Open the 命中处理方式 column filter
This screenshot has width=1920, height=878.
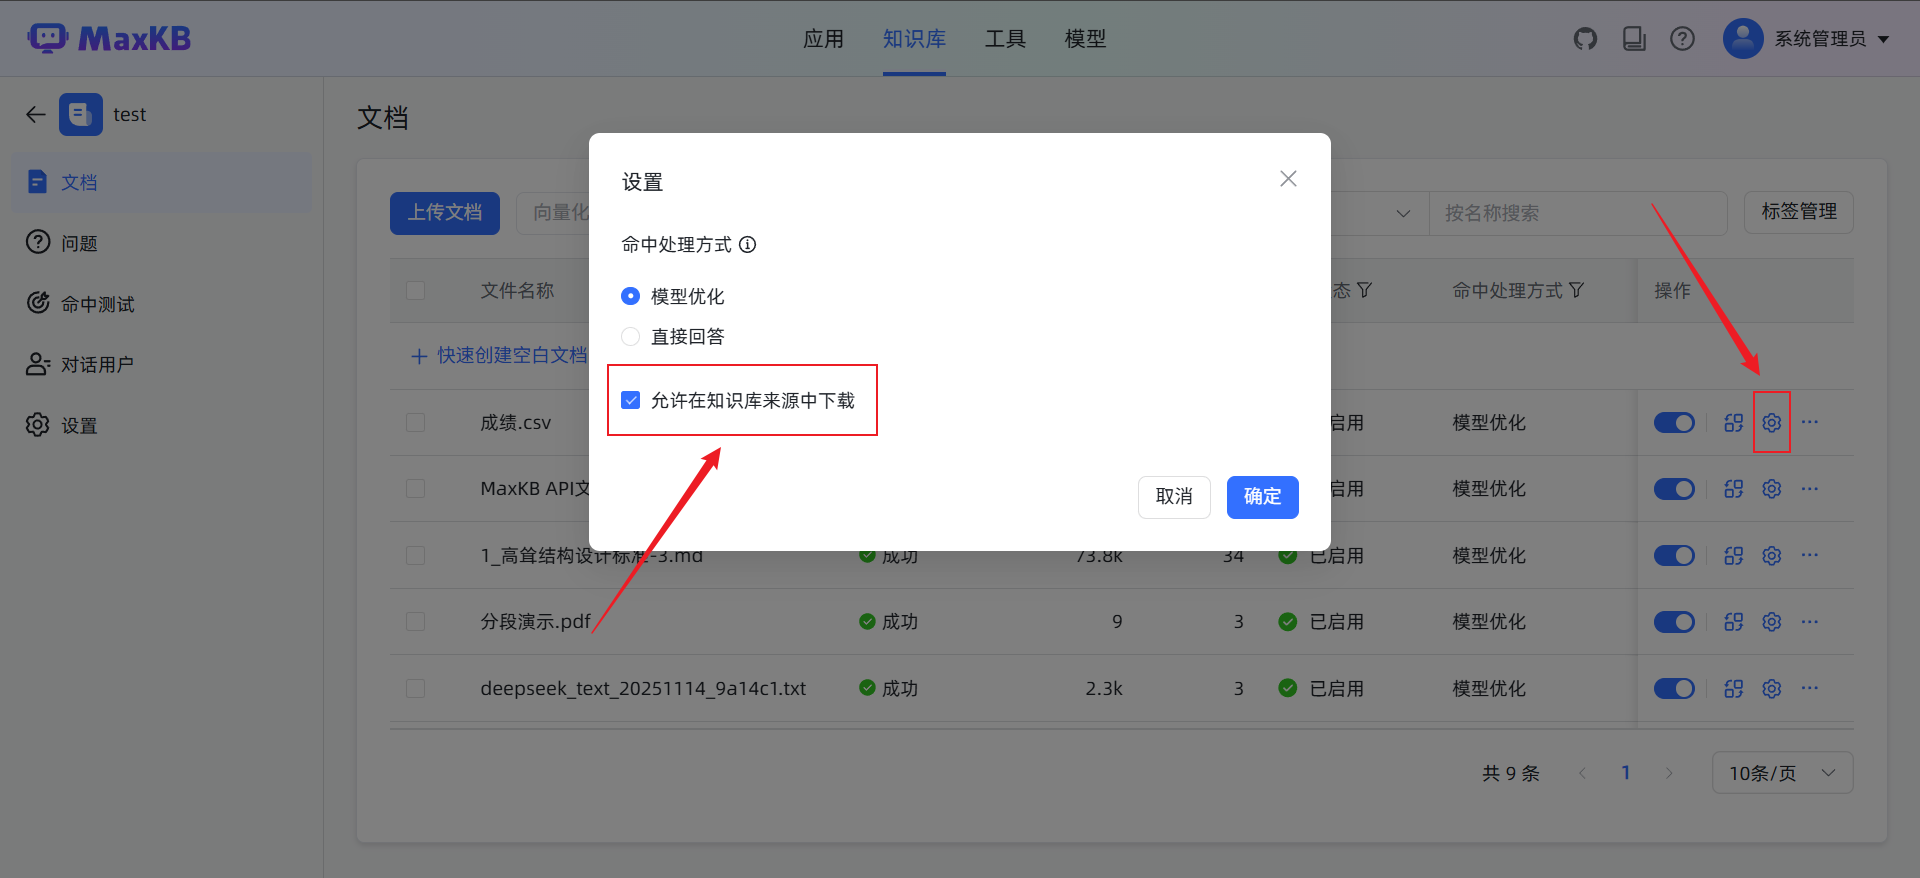pyautogui.click(x=1577, y=290)
